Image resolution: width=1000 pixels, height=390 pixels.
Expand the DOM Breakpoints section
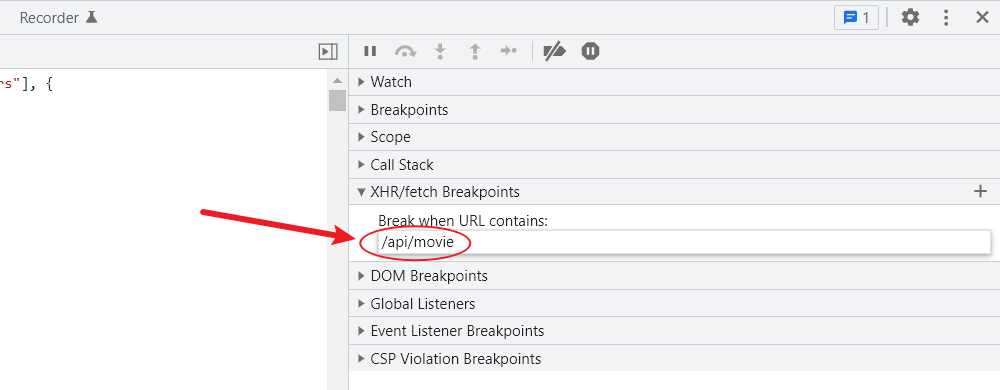point(674,276)
